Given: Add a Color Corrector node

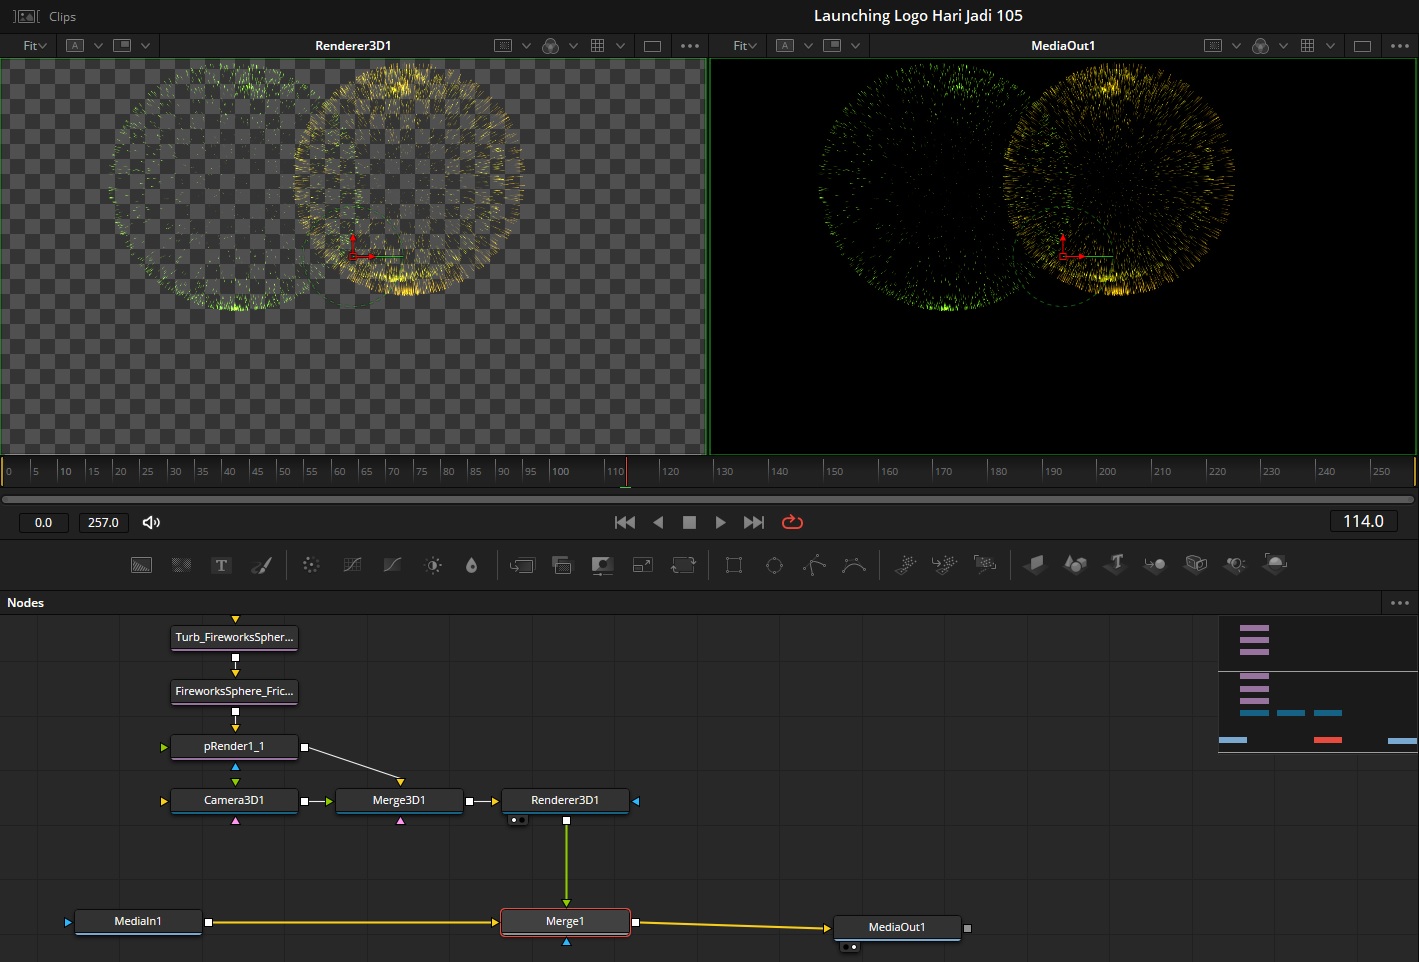Looking at the screenshot, I should click(x=311, y=565).
